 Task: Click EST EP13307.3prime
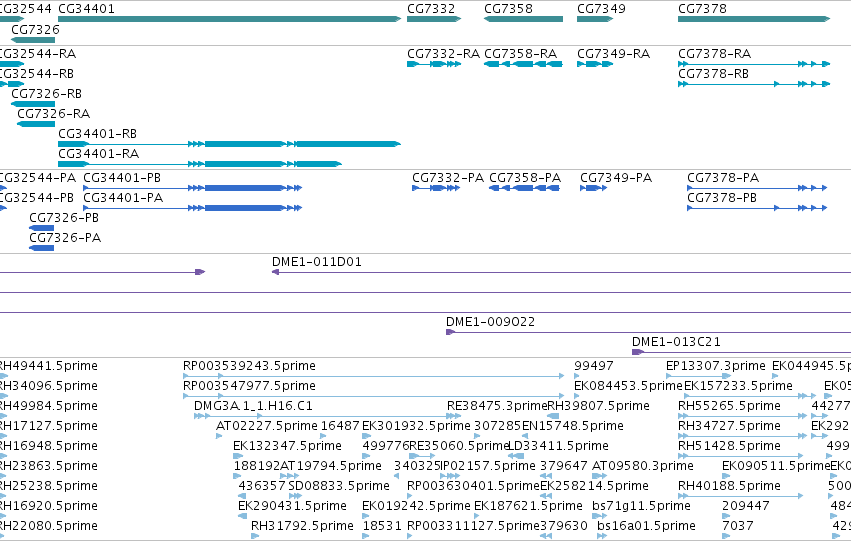(716, 366)
